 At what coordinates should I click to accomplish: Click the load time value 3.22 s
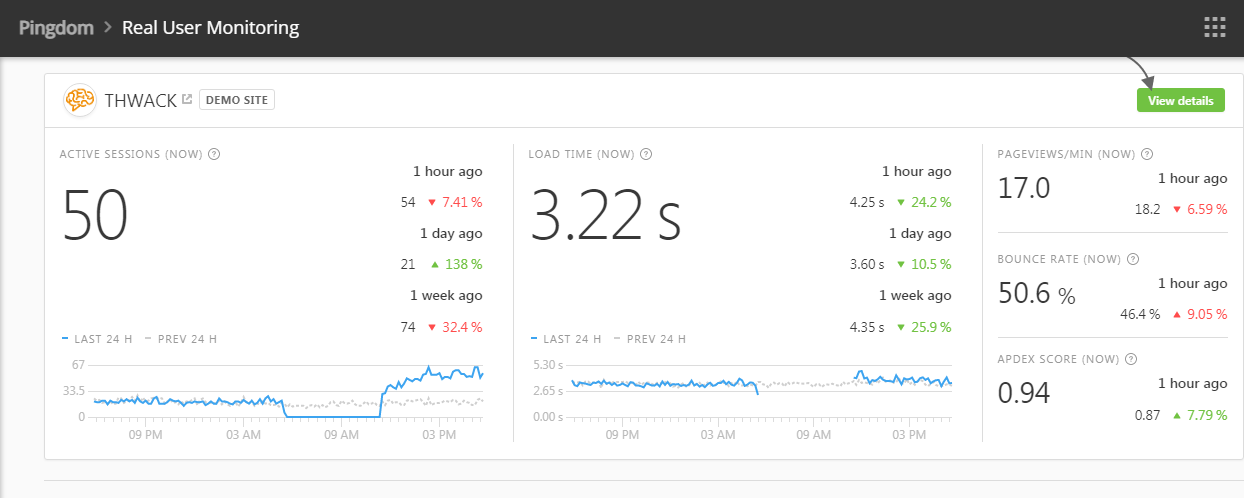point(605,215)
